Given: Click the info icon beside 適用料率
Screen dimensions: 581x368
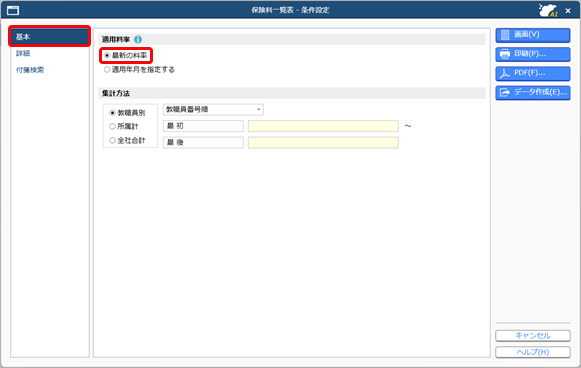Looking at the screenshot, I should [138, 39].
